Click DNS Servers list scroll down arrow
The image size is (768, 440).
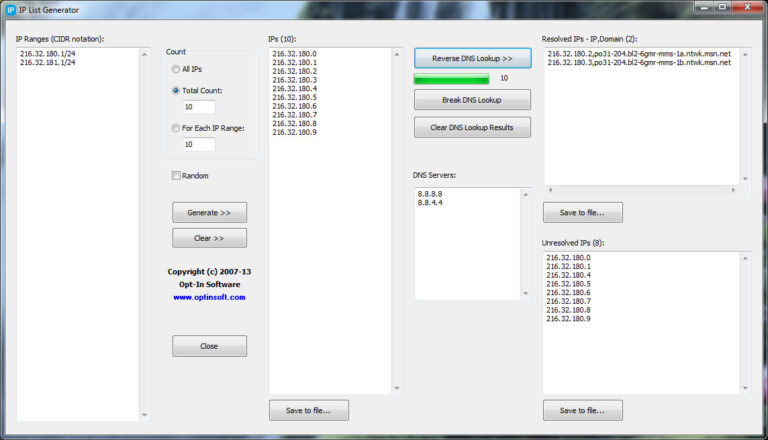click(x=526, y=293)
